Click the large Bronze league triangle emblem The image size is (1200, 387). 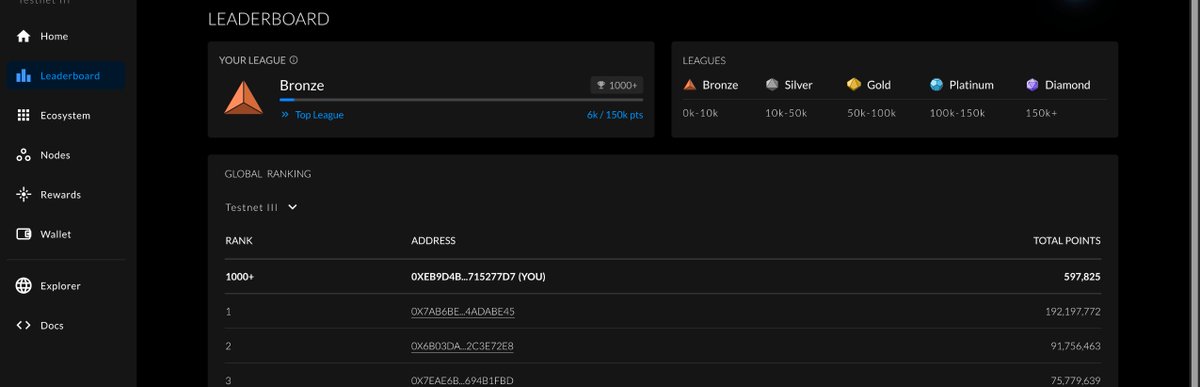tap(243, 98)
